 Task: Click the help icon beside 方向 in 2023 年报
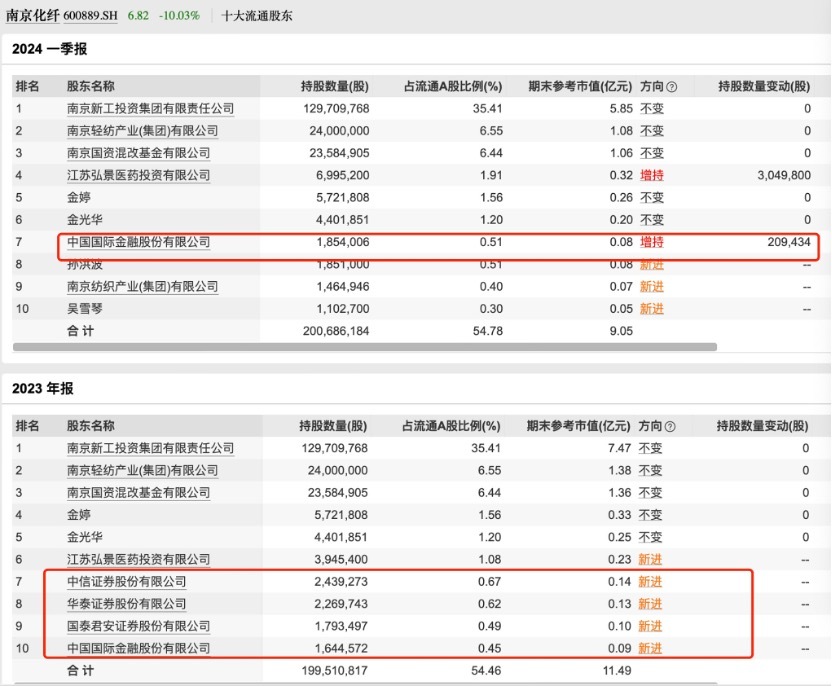coord(670,426)
